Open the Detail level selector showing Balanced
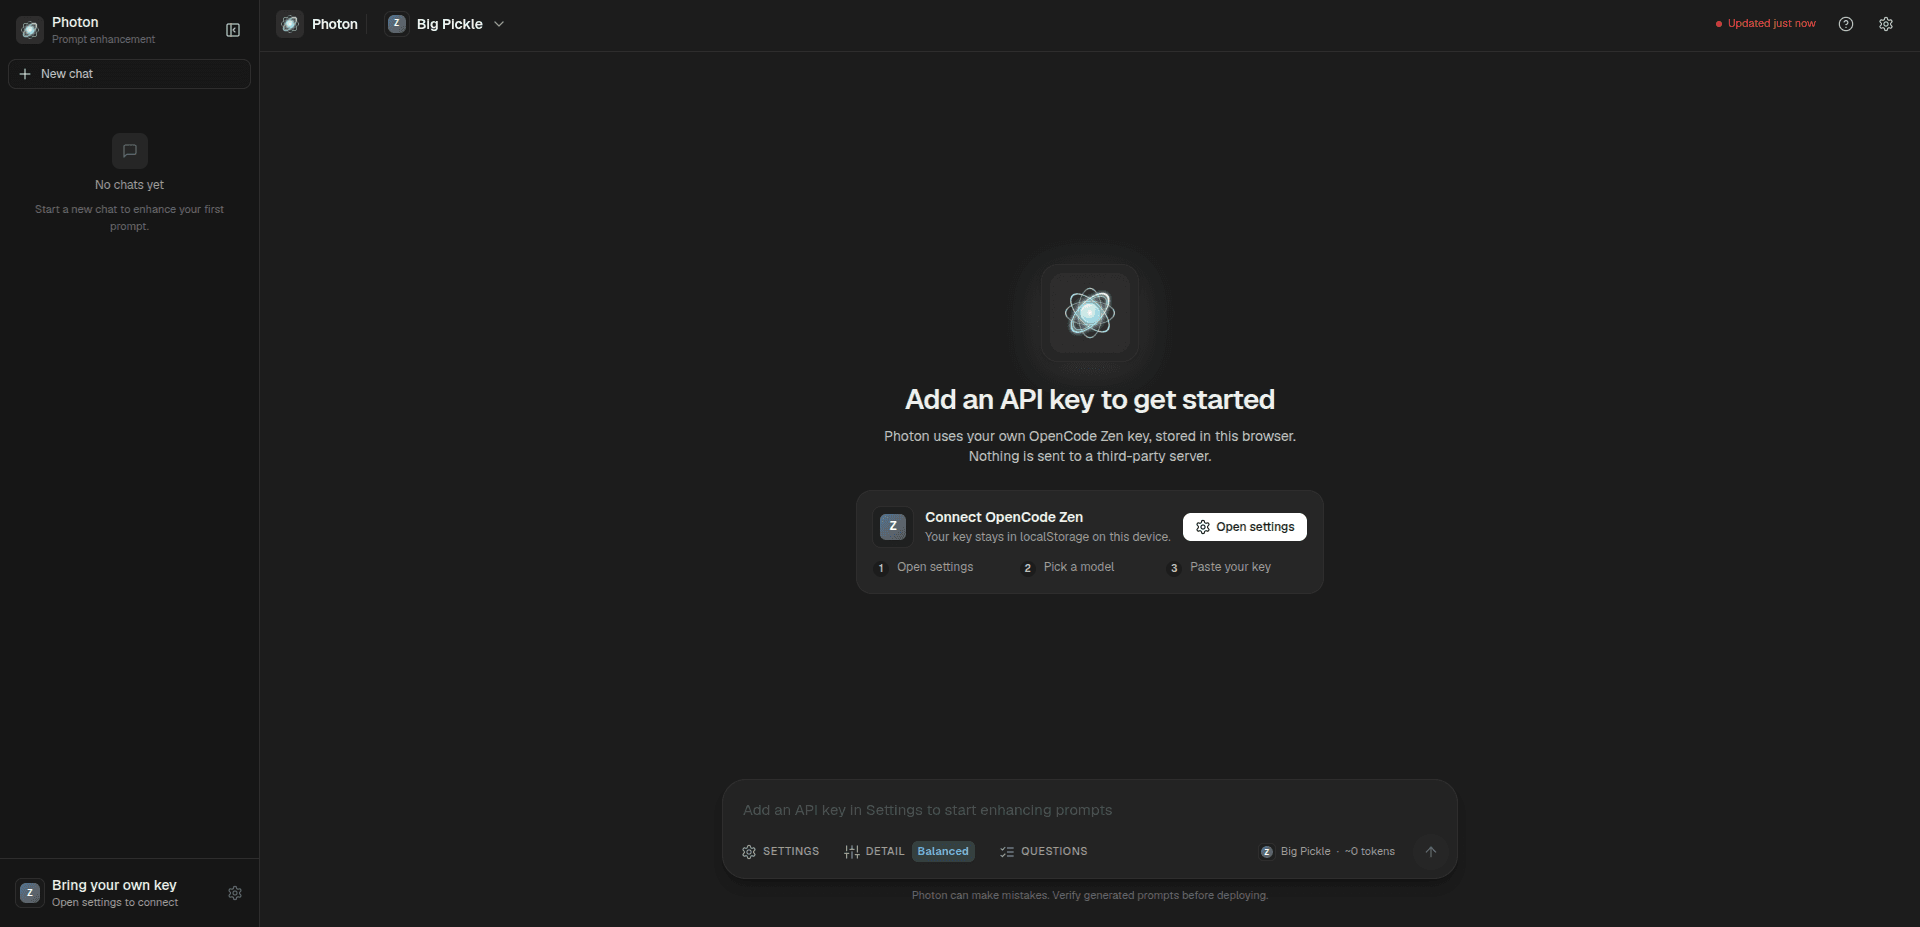 (x=909, y=852)
